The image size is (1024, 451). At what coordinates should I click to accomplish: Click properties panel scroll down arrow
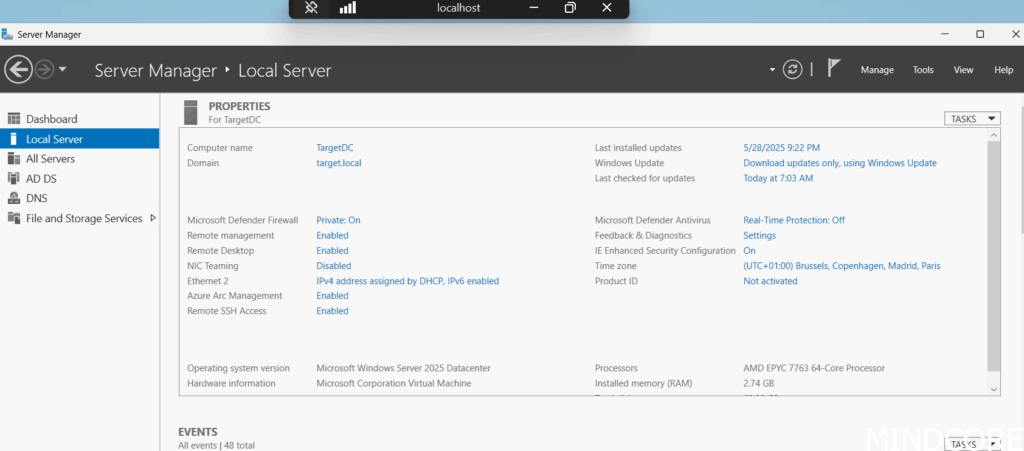(993, 389)
